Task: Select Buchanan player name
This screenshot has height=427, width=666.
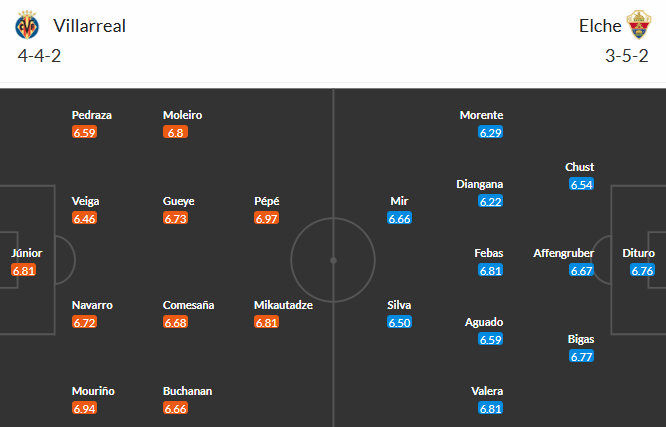Action: tap(187, 391)
